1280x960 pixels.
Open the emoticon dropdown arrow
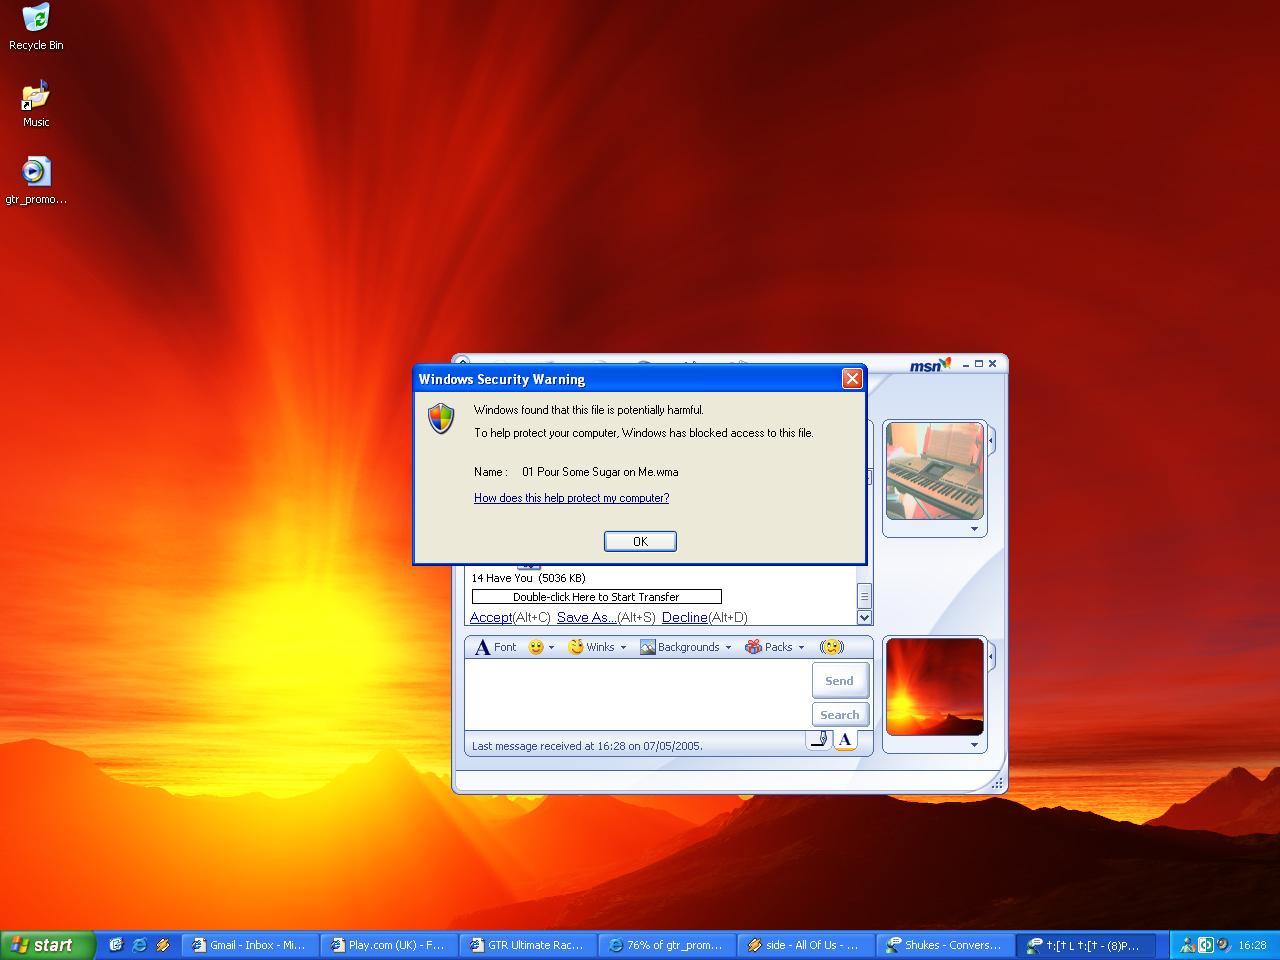(551, 647)
